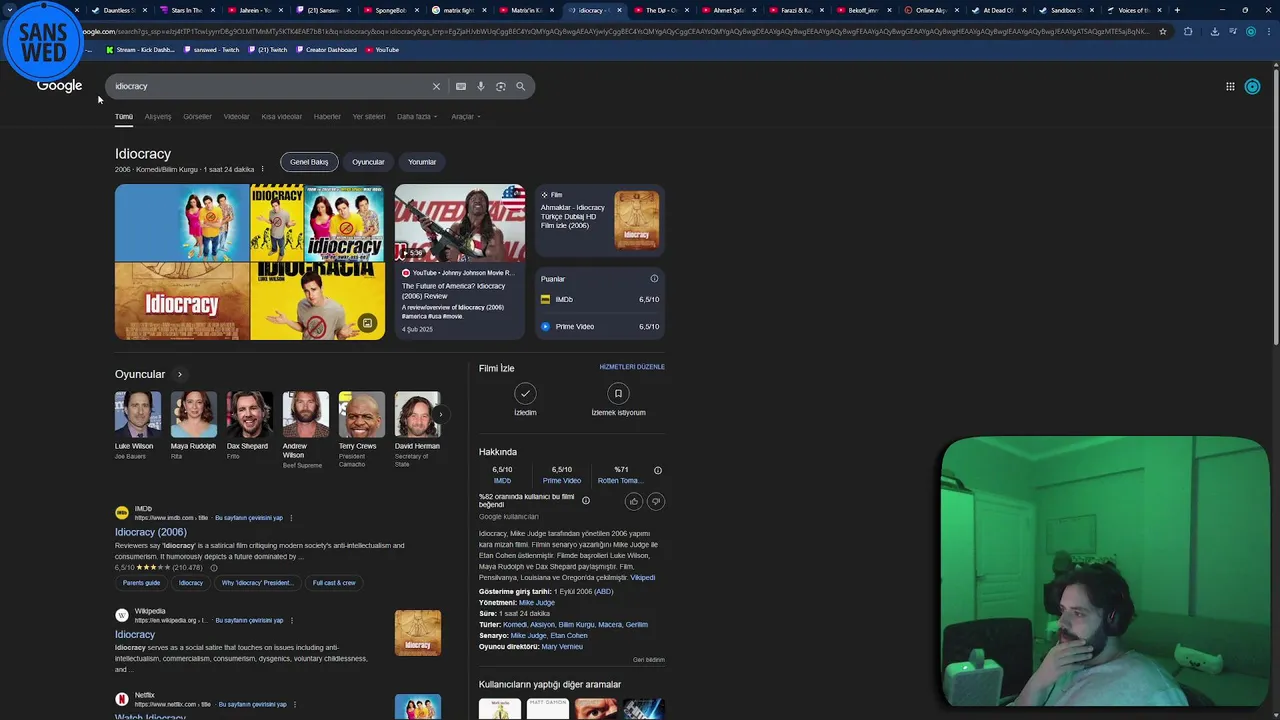The height and width of the screenshot is (720, 1280).
Task: Select Oyuncular chip under Idiocracy title
Action: tap(368, 162)
